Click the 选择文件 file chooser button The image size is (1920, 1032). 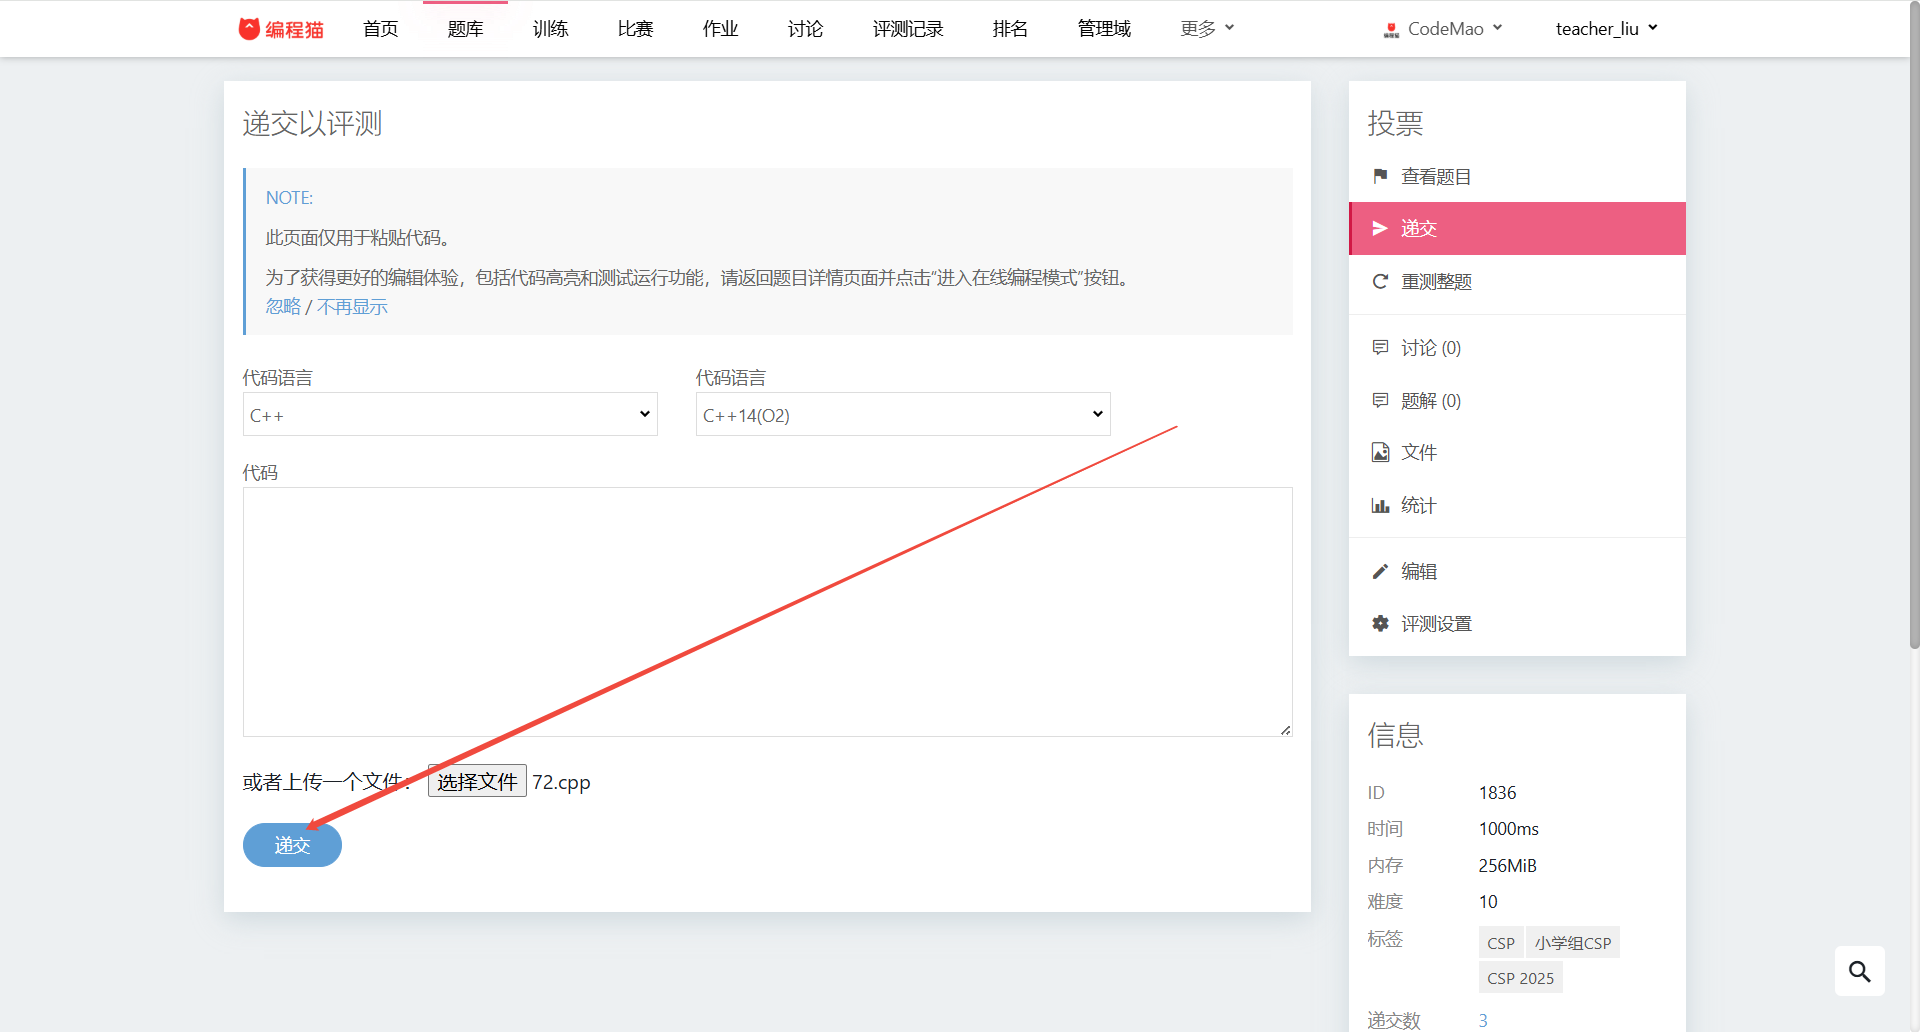pyautogui.click(x=477, y=781)
